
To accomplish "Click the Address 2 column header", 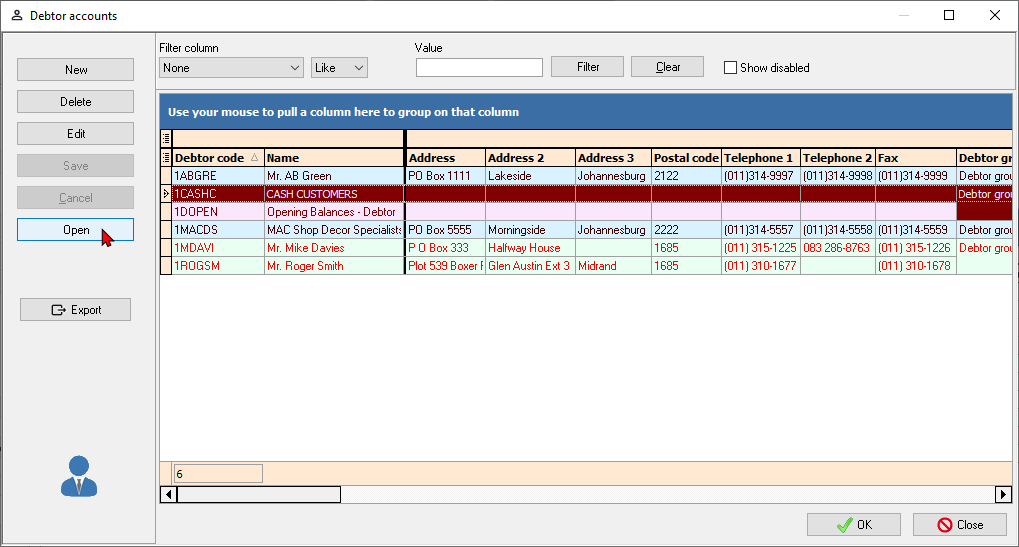I will pyautogui.click(x=530, y=157).
